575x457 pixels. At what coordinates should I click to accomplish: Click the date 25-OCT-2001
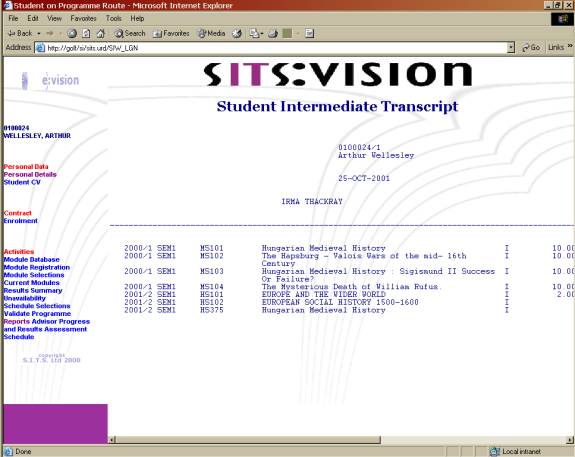tap(364, 178)
